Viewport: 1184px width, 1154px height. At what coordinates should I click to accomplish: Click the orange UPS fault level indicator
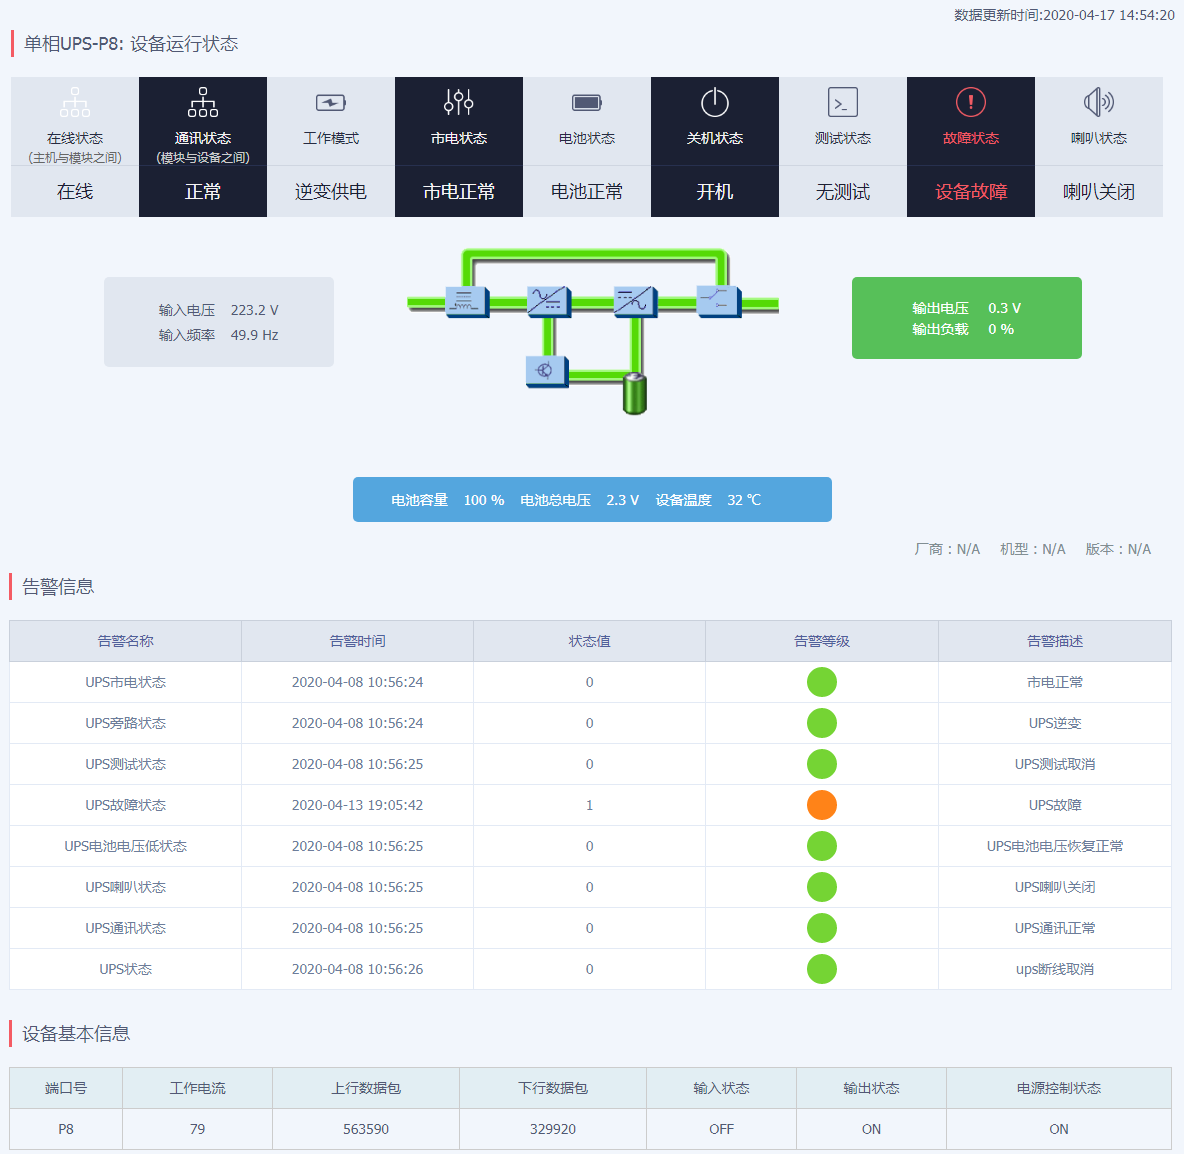pyautogui.click(x=822, y=805)
